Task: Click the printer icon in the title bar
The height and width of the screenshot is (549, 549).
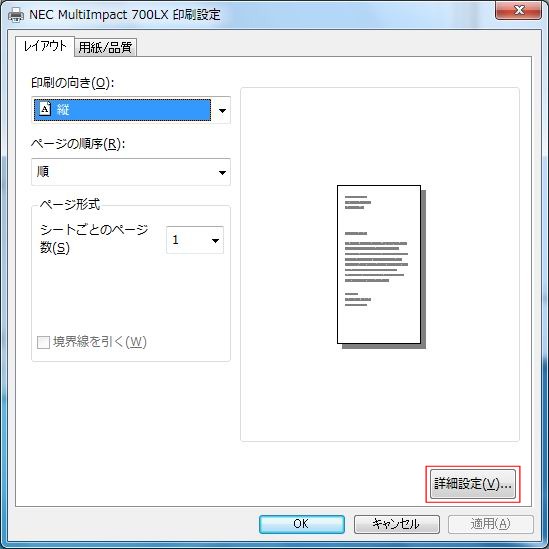Action: (16, 14)
